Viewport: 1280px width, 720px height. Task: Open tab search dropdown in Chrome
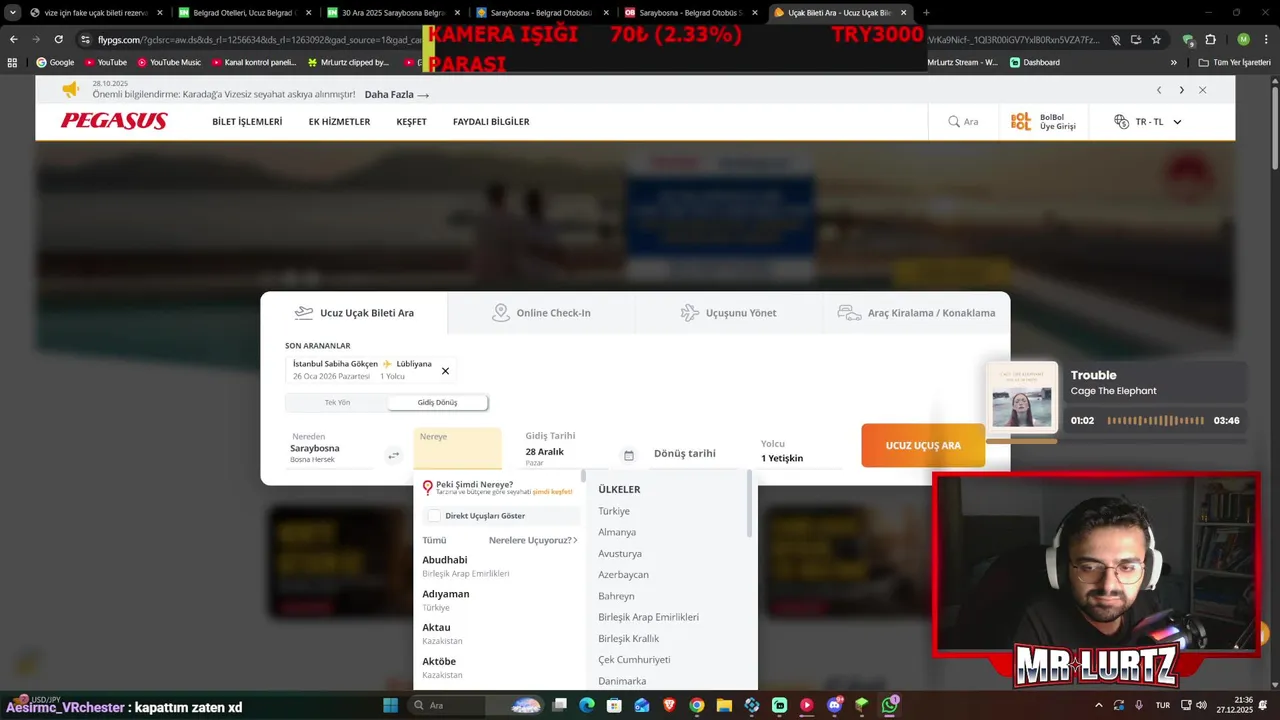[13, 13]
